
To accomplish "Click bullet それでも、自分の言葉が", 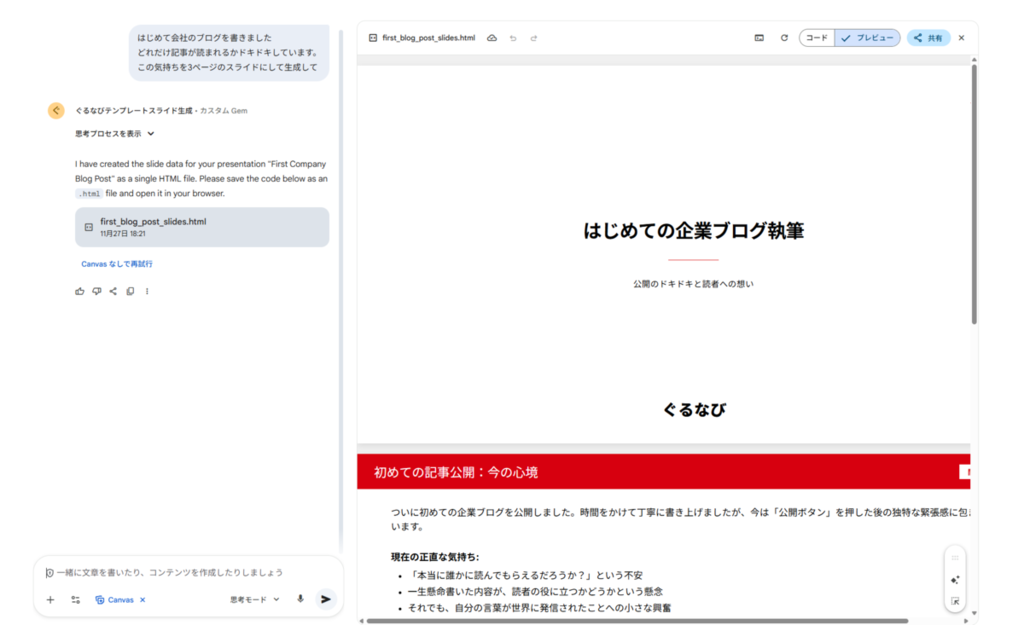I will pyautogui.click(x=539, y=608).
